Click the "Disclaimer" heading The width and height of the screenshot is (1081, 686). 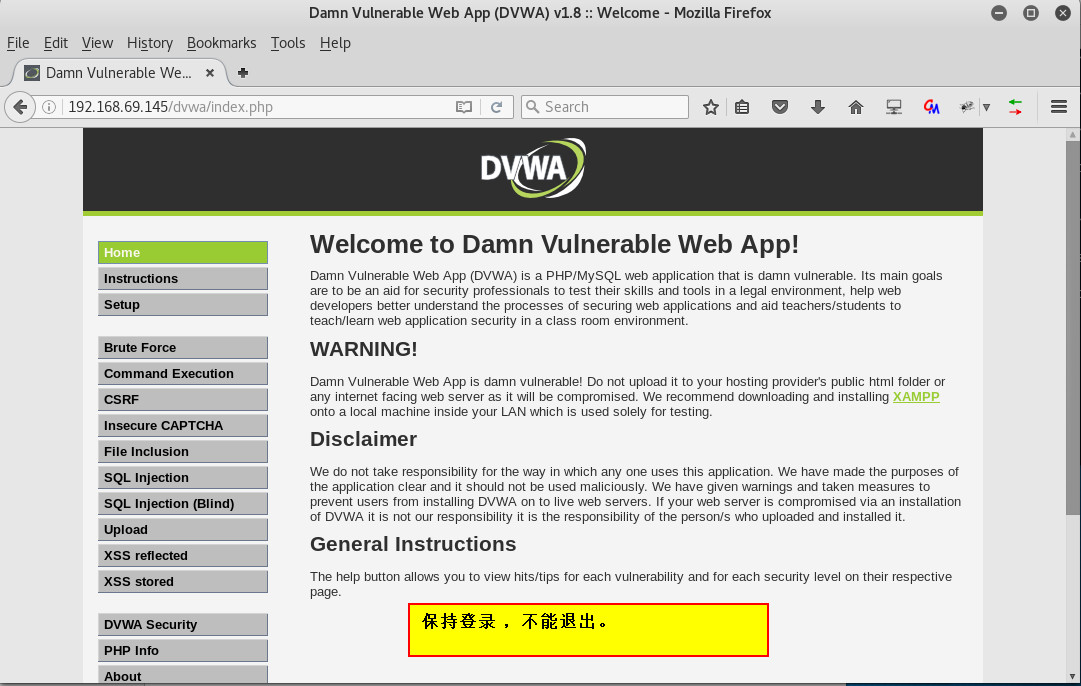[x=363, y=439]
